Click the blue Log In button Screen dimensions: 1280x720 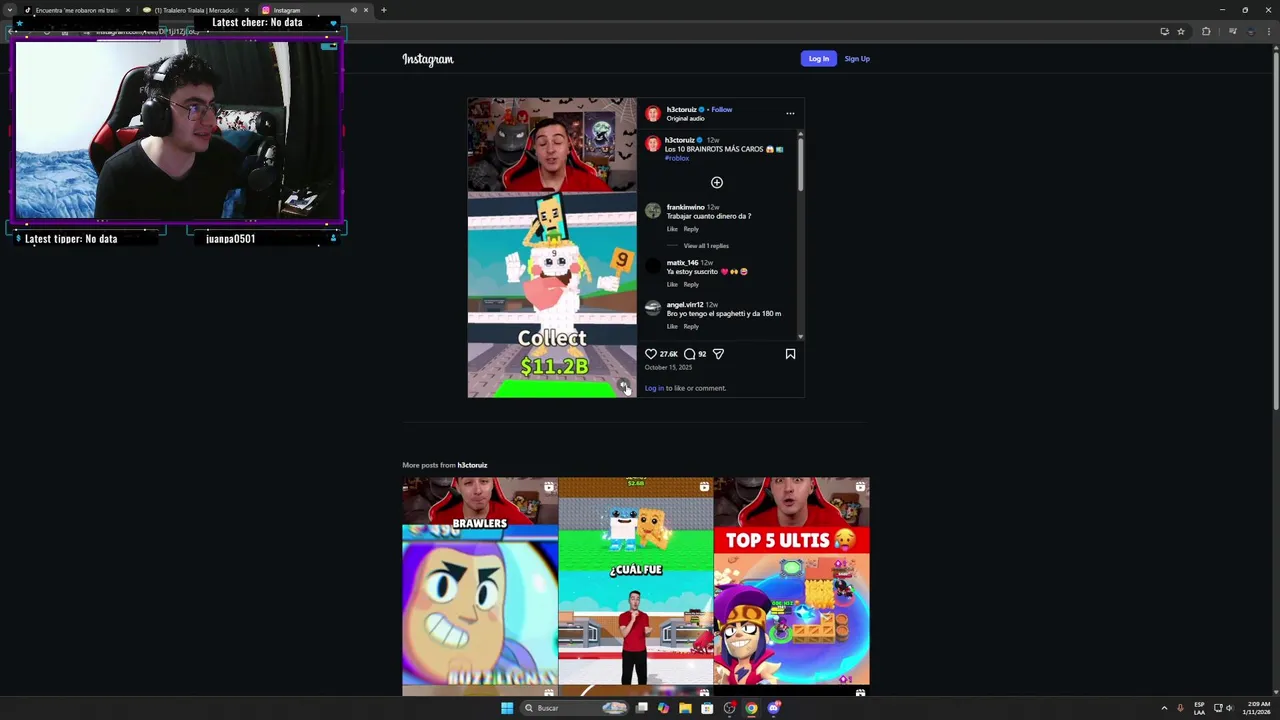818,59
